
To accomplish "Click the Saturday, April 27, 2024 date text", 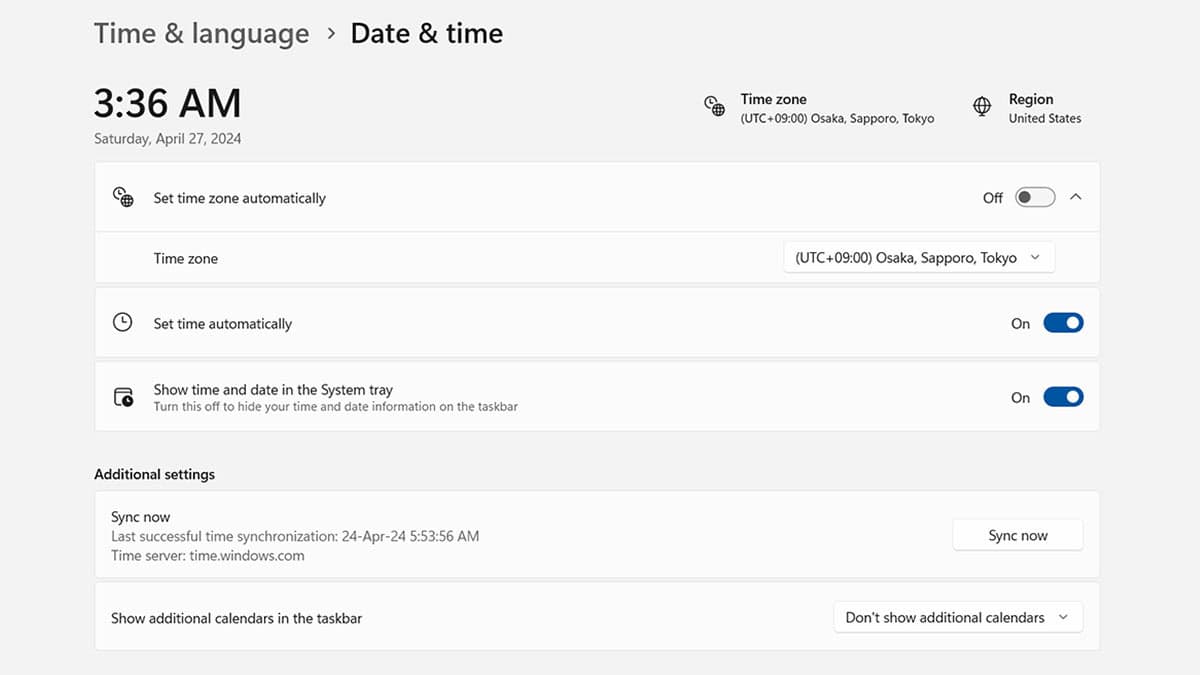I will (167, 139).
